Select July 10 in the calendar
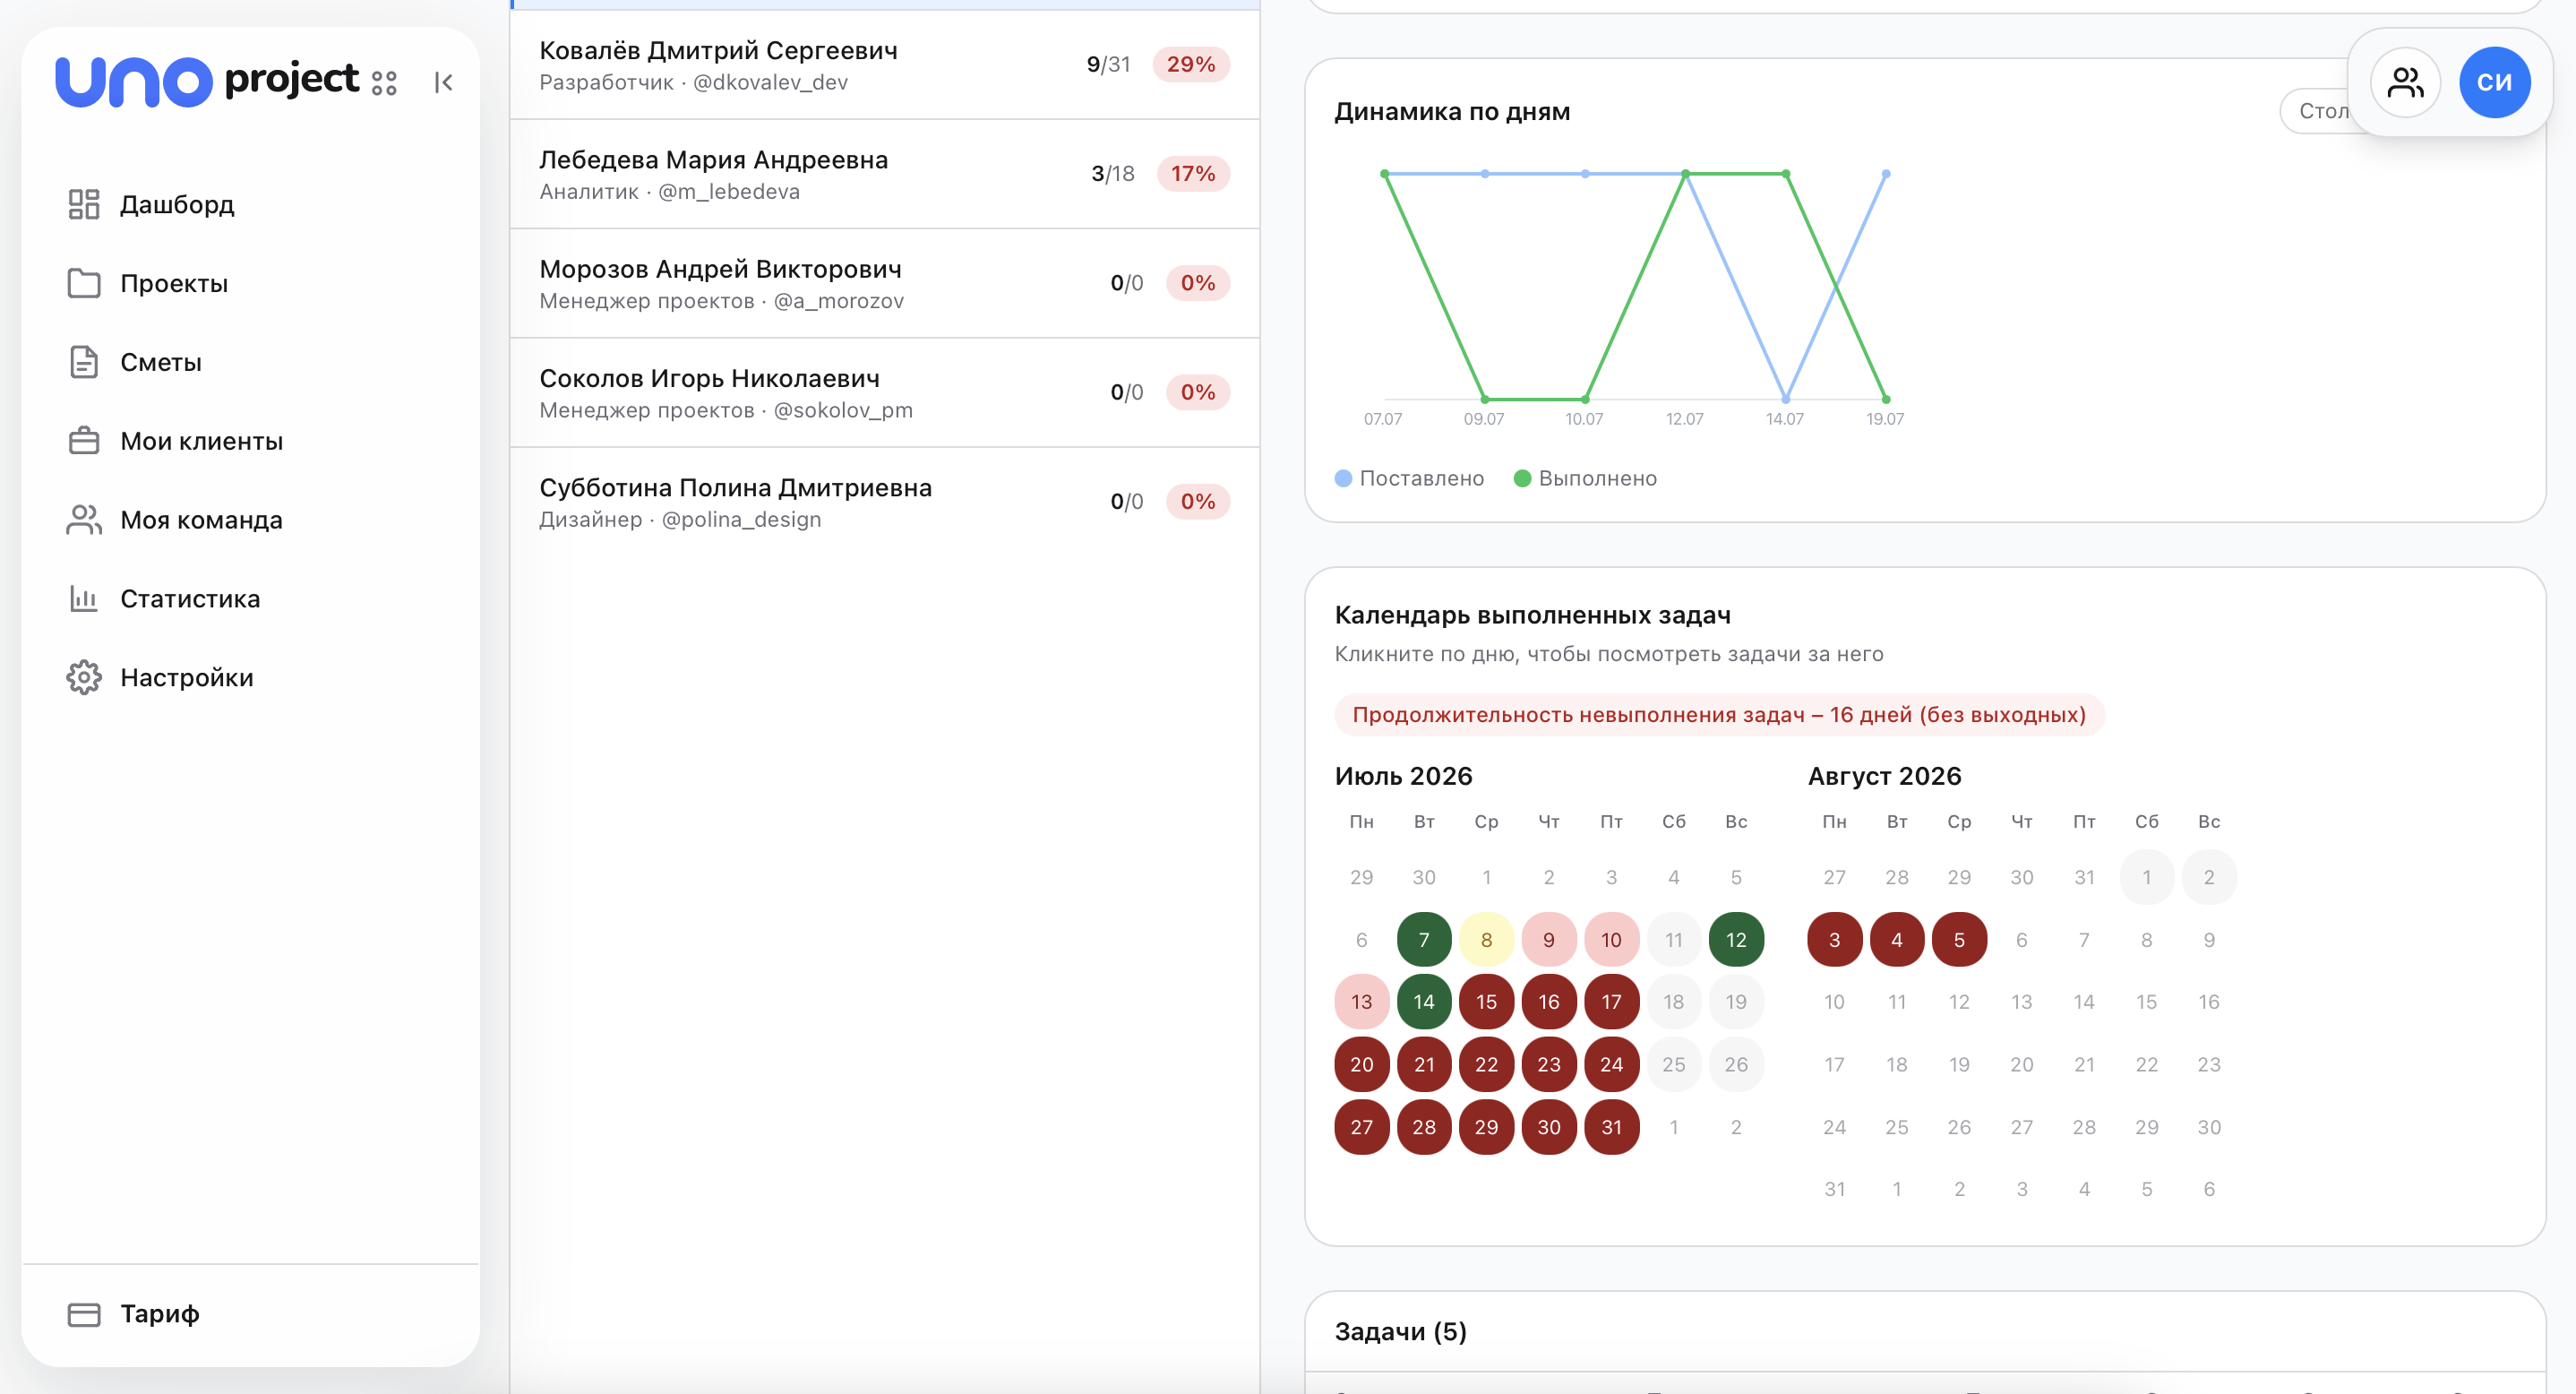Image resolution: width=2576 pixels, height=1394 pixels. click(x=1611, y=940)
